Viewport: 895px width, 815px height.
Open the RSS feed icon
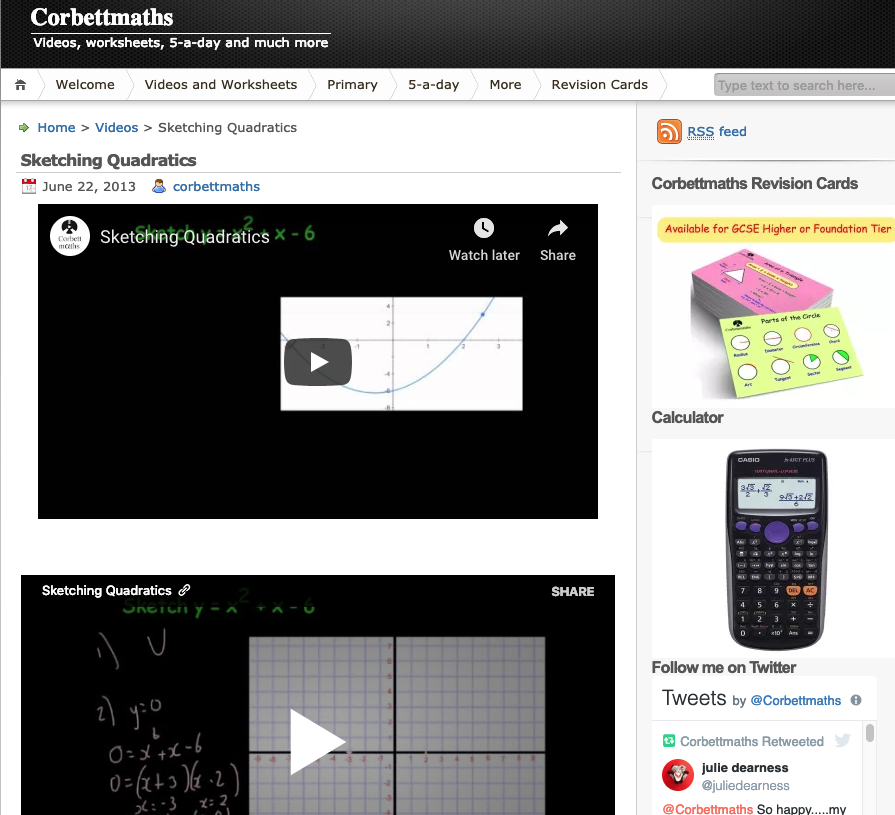(668, 131)
